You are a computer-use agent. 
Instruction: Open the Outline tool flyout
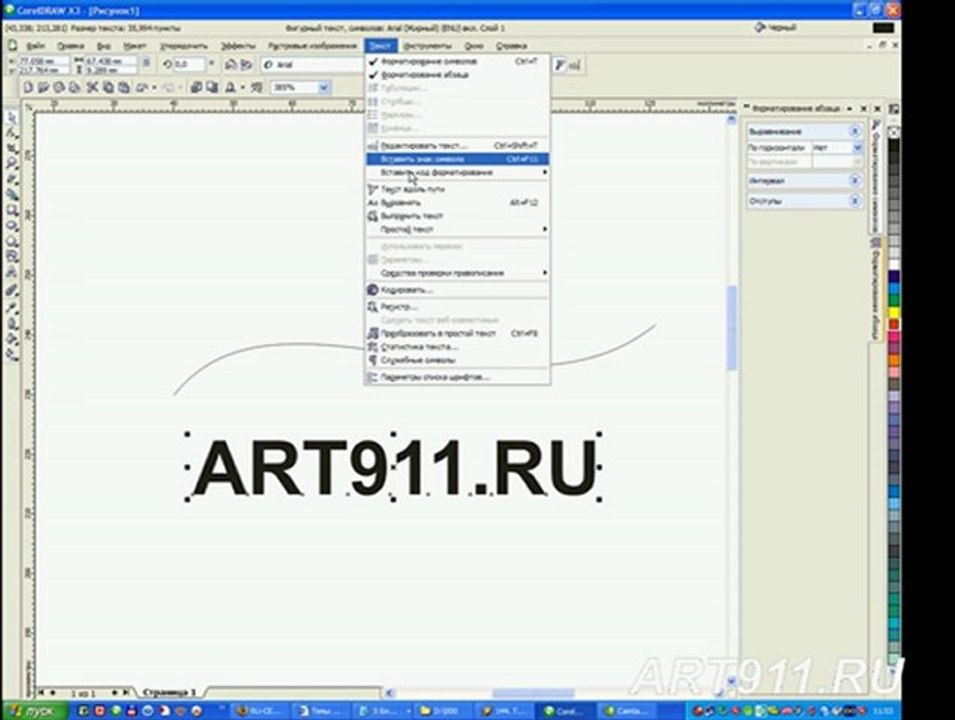(12, 323)
